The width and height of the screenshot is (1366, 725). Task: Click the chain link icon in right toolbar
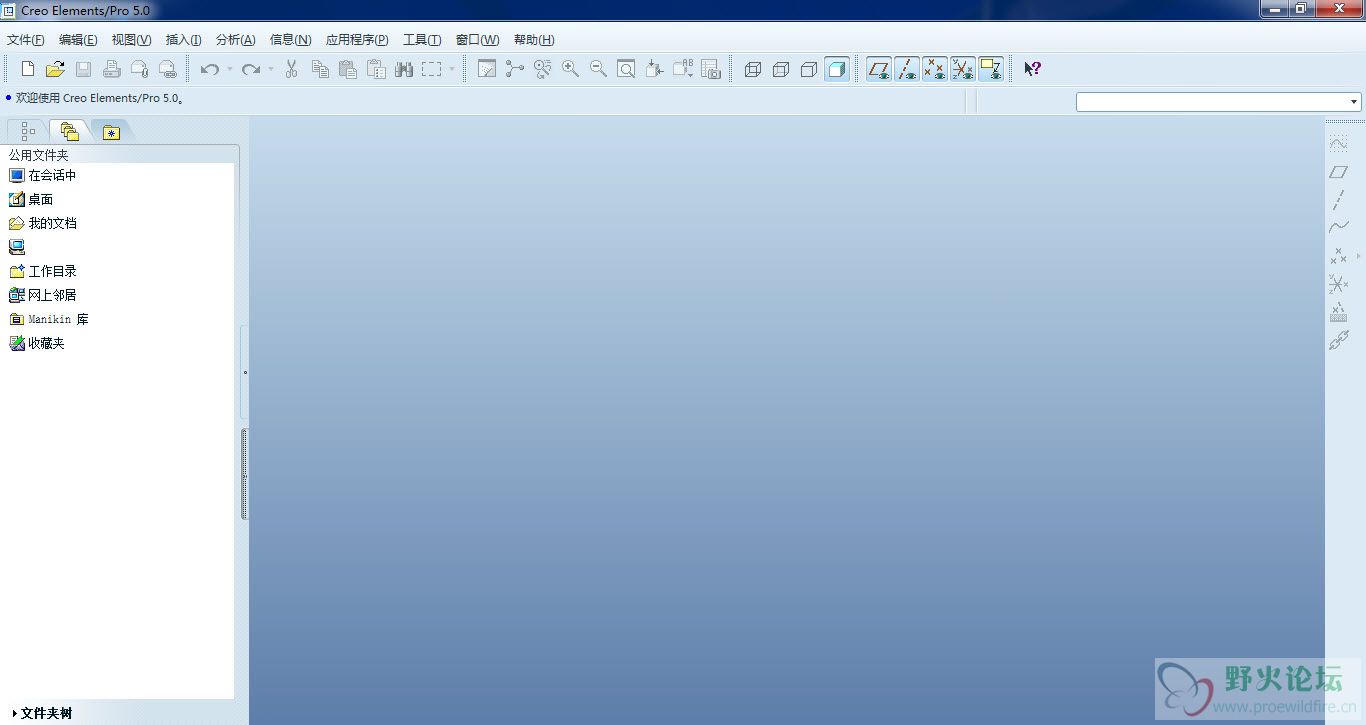pyautogui.click(x=1338, y=340)
